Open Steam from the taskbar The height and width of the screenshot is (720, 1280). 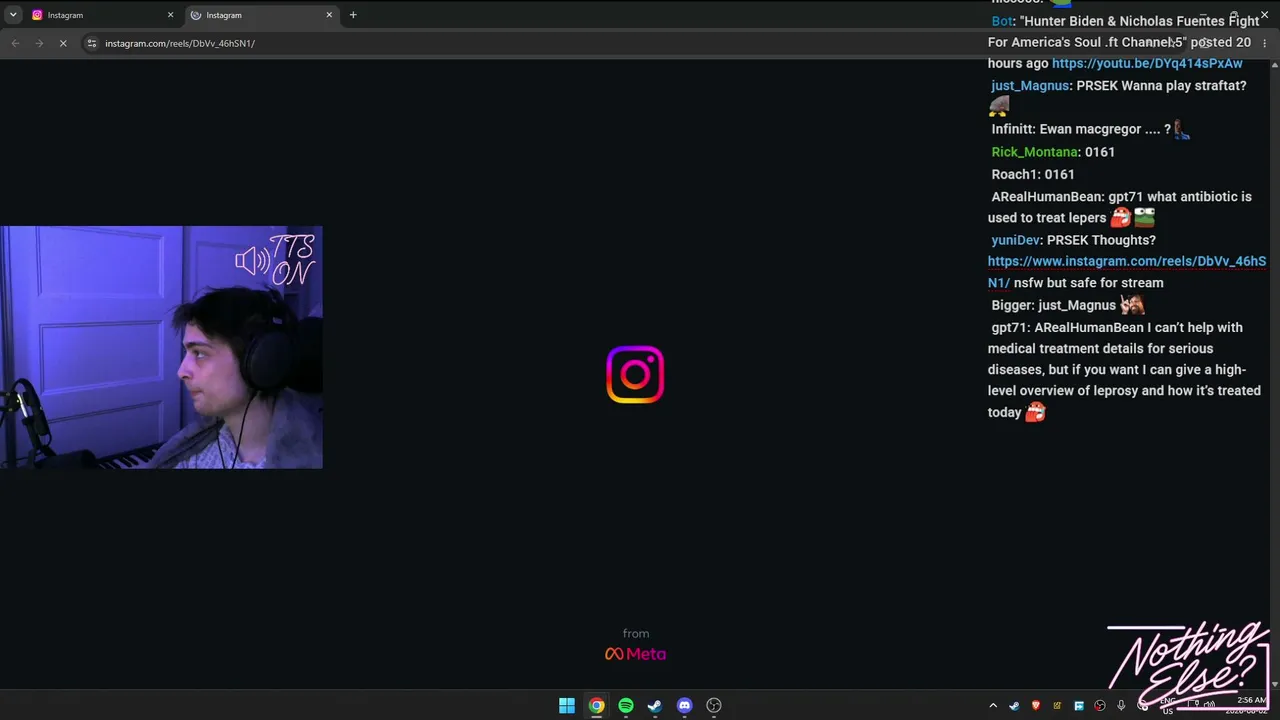pos(655,705)
